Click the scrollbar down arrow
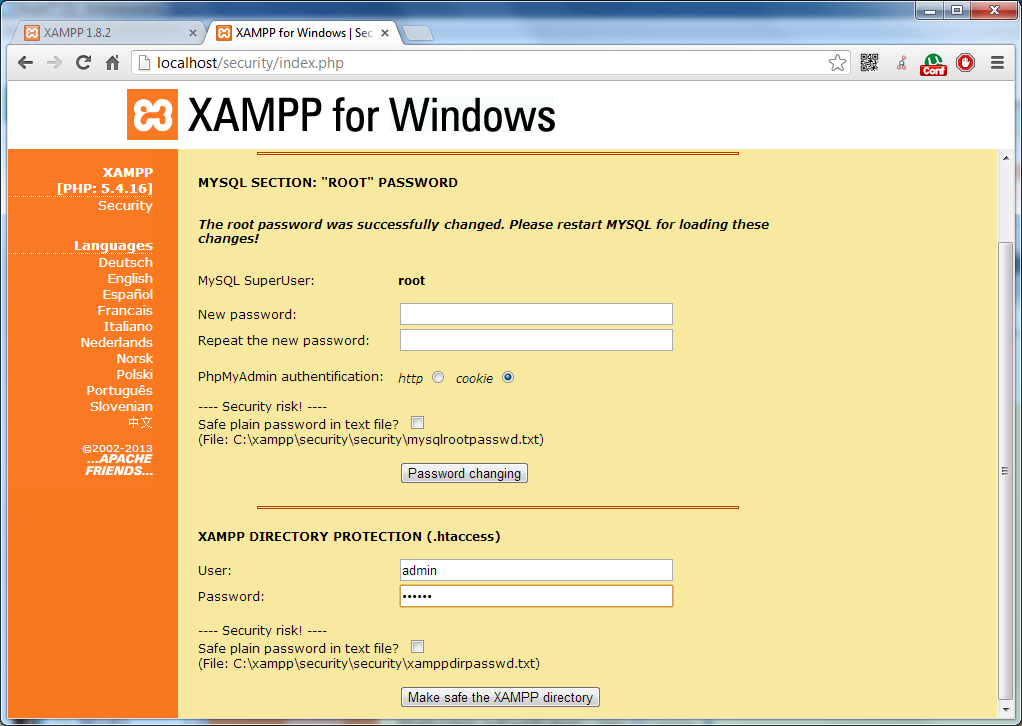This screenshot has height=726, width=1022. [x=1006, y=710]
